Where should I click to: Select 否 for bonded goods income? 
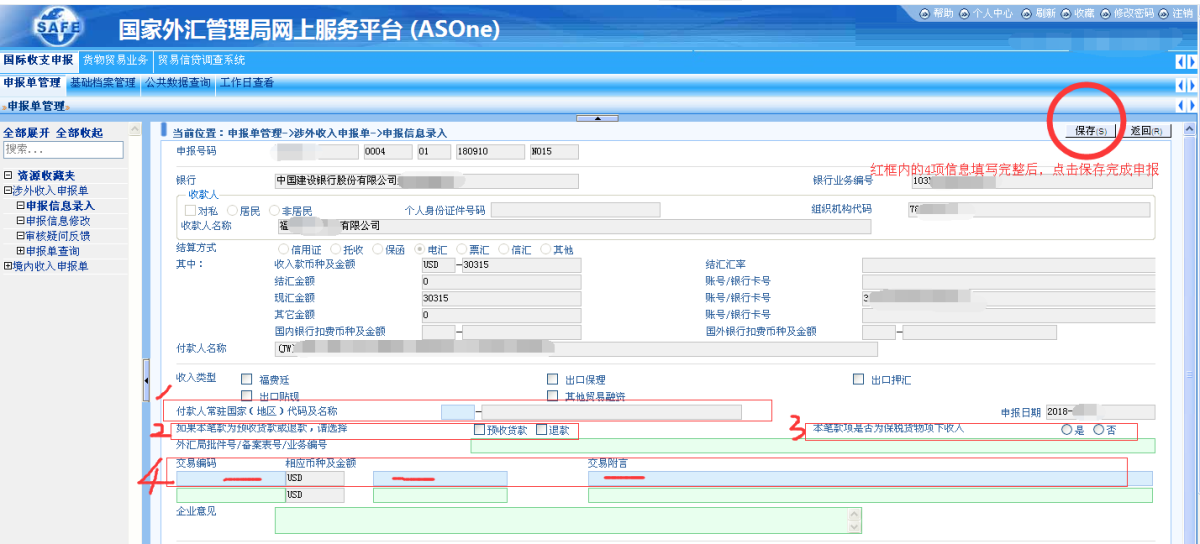[1099, 430]
